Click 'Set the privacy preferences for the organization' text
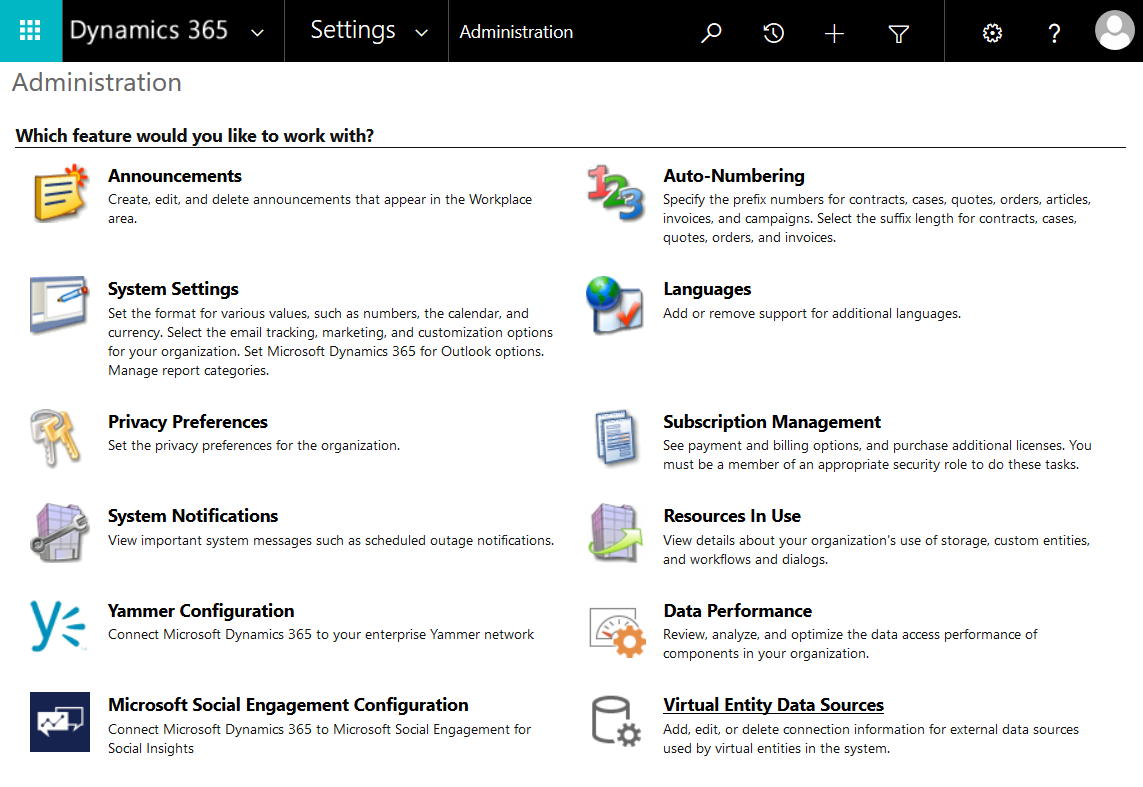Viewport: 1143px width, 787px height. pyautogui.click(x=254, y=445)
